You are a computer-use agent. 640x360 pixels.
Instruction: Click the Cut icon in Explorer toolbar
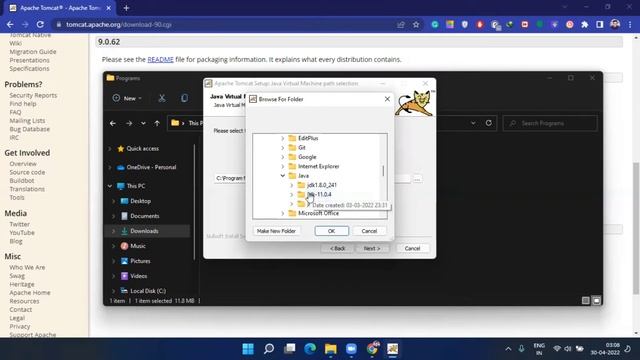coord(162,98)
